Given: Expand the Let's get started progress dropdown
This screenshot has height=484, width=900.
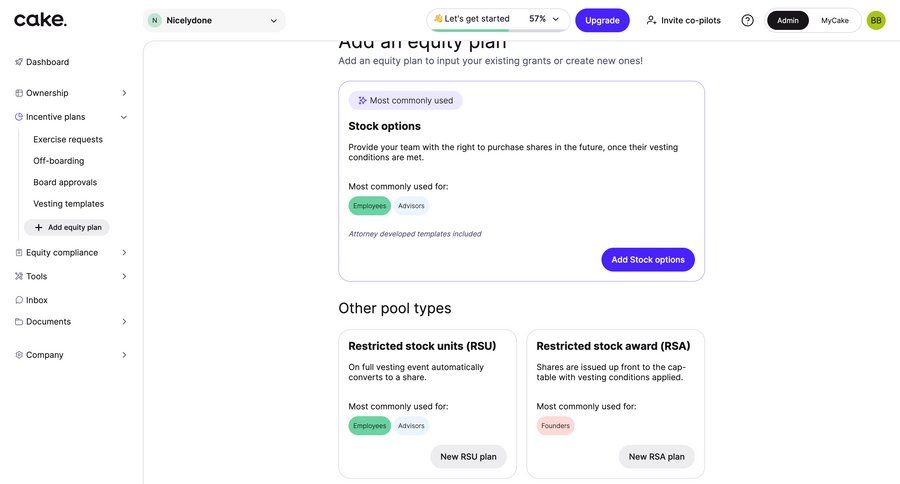Looking at the screenshot, I should coord(556,19).
